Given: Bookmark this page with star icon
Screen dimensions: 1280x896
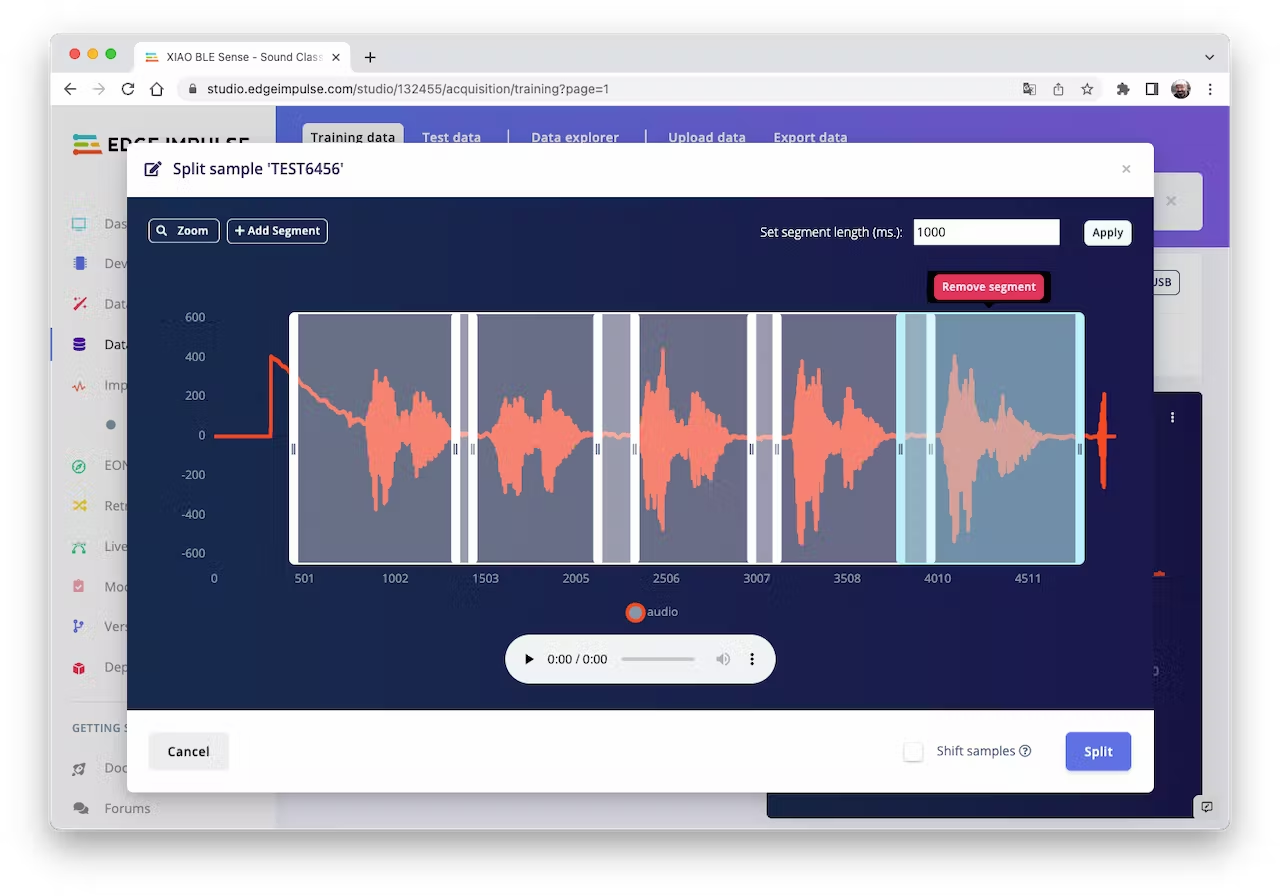Looking at the screenshot, I should [x=1087, y=89].
